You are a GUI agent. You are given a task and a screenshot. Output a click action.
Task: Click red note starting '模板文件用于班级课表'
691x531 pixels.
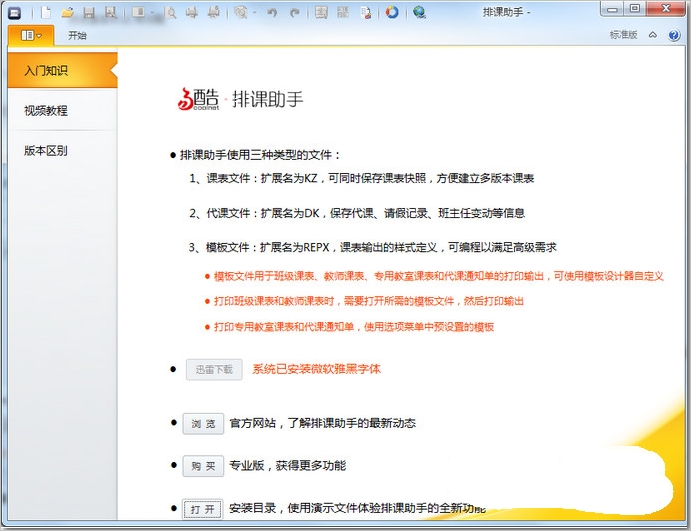tap(438, 276)
